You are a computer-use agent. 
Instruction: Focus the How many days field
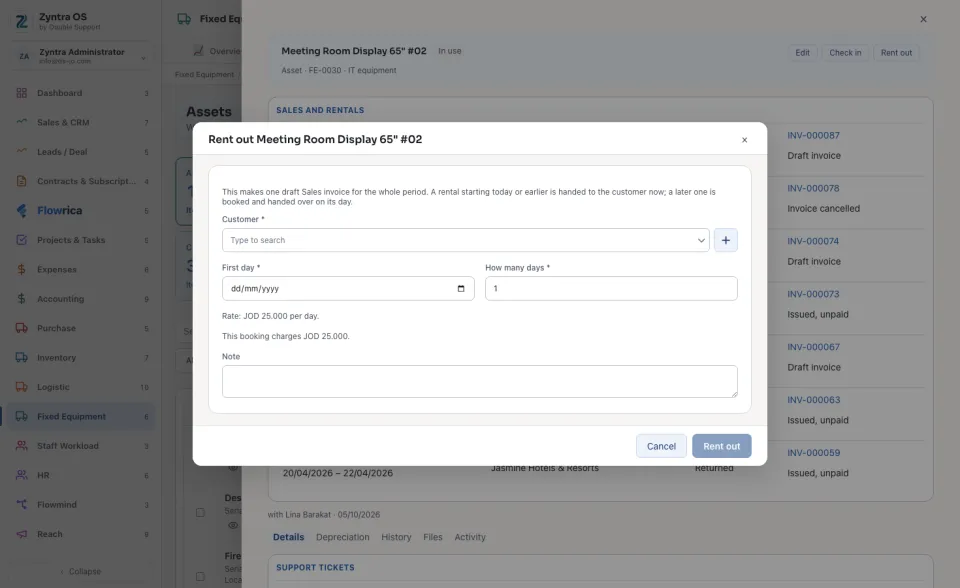[611, 288]
